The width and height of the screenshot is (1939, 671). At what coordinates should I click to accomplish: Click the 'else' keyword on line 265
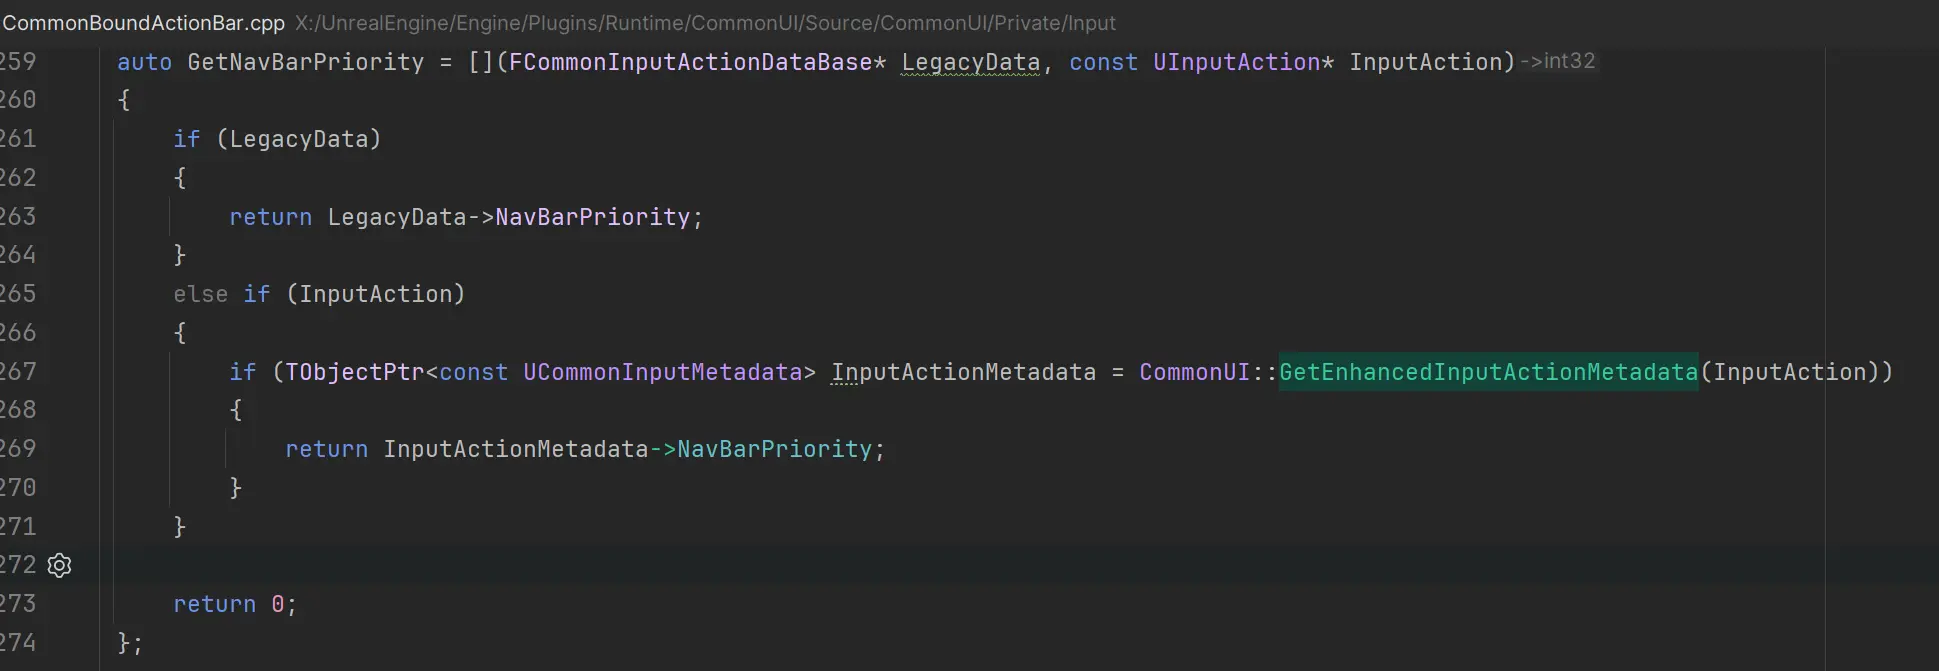pyautogui.click(x=200, y=294)
